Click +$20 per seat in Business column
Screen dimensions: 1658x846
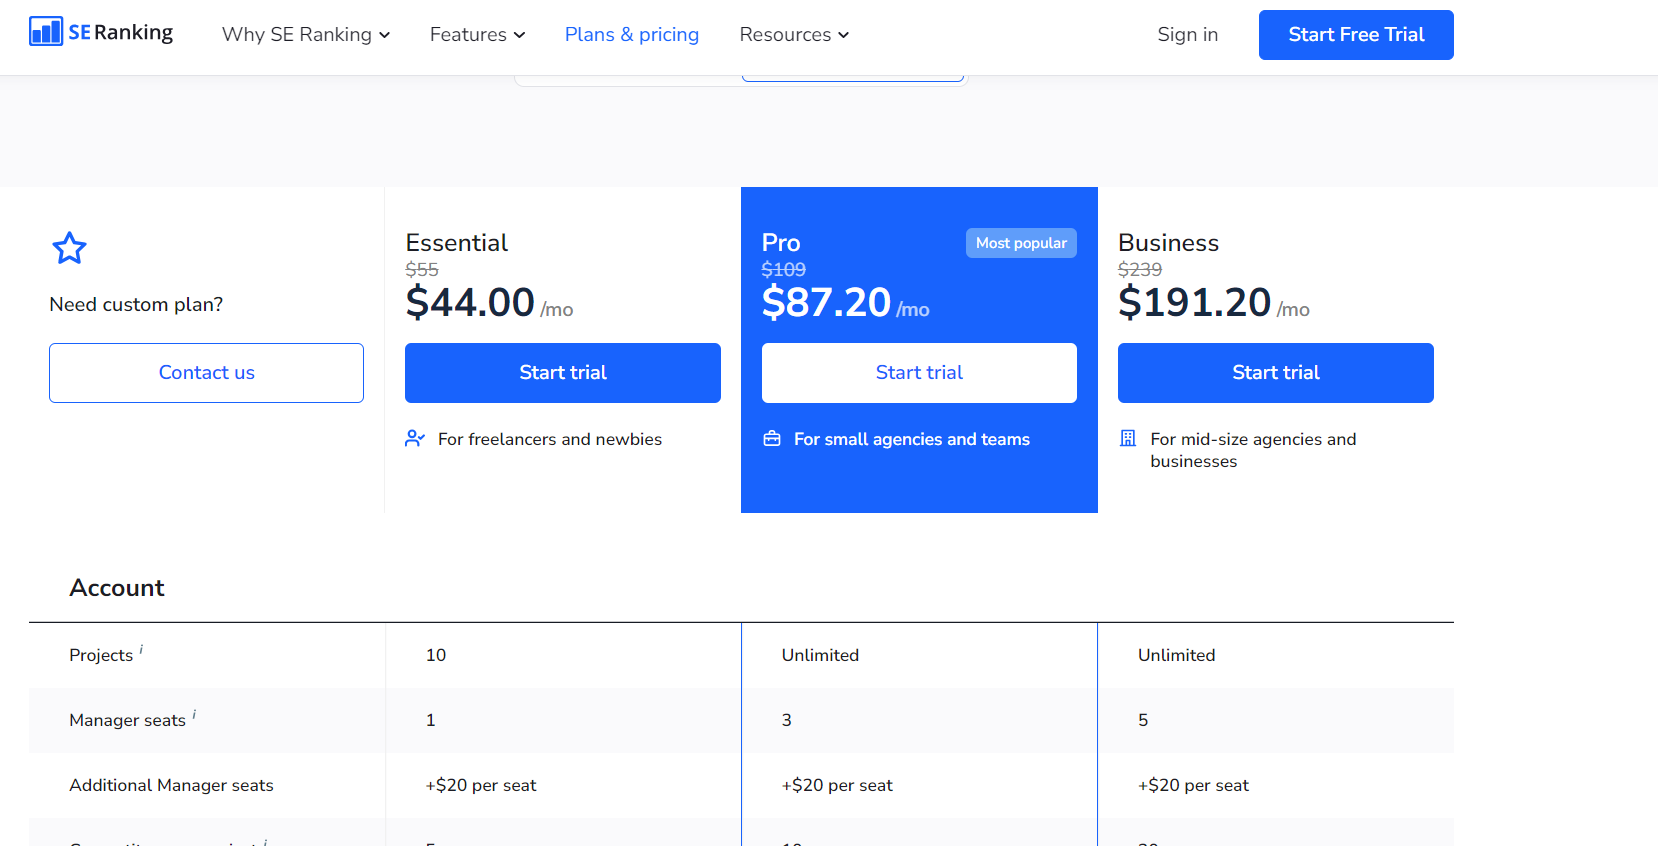[1194, 785]
